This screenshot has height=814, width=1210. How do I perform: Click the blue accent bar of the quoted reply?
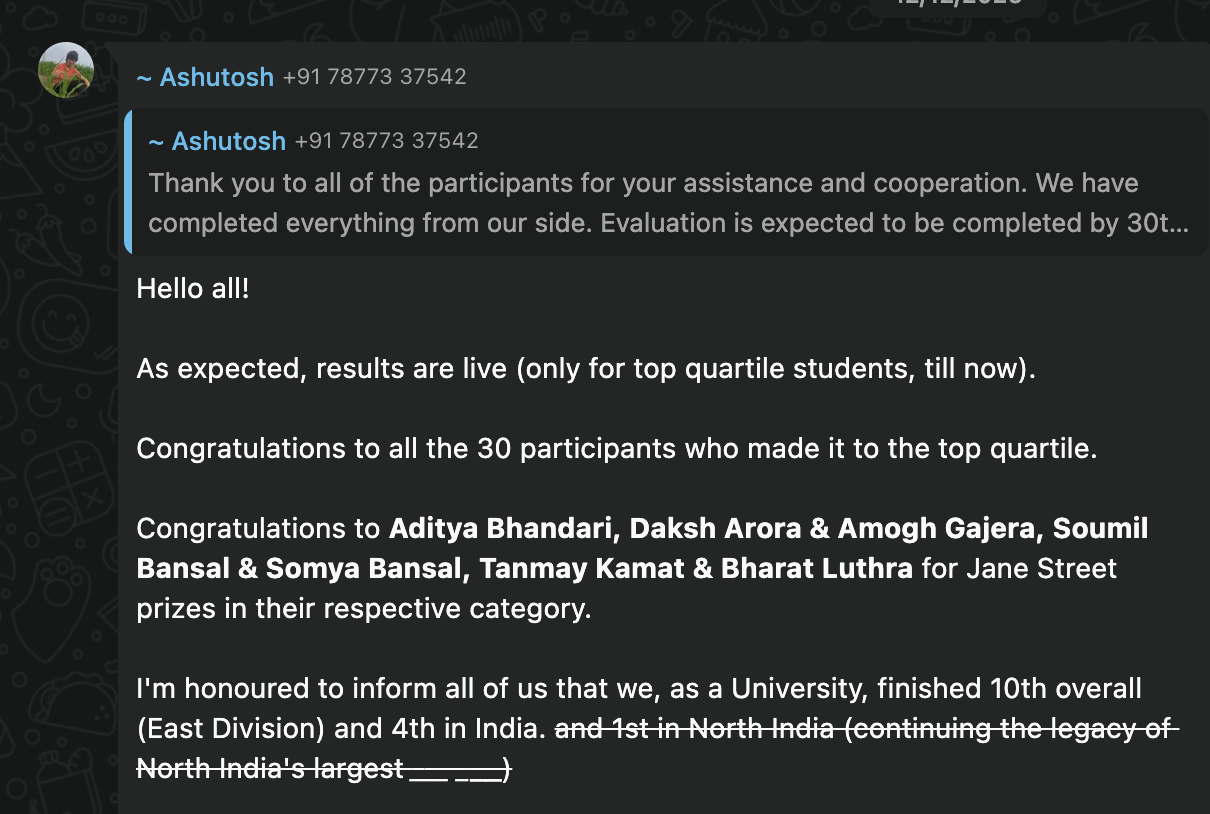click(128, 182)
